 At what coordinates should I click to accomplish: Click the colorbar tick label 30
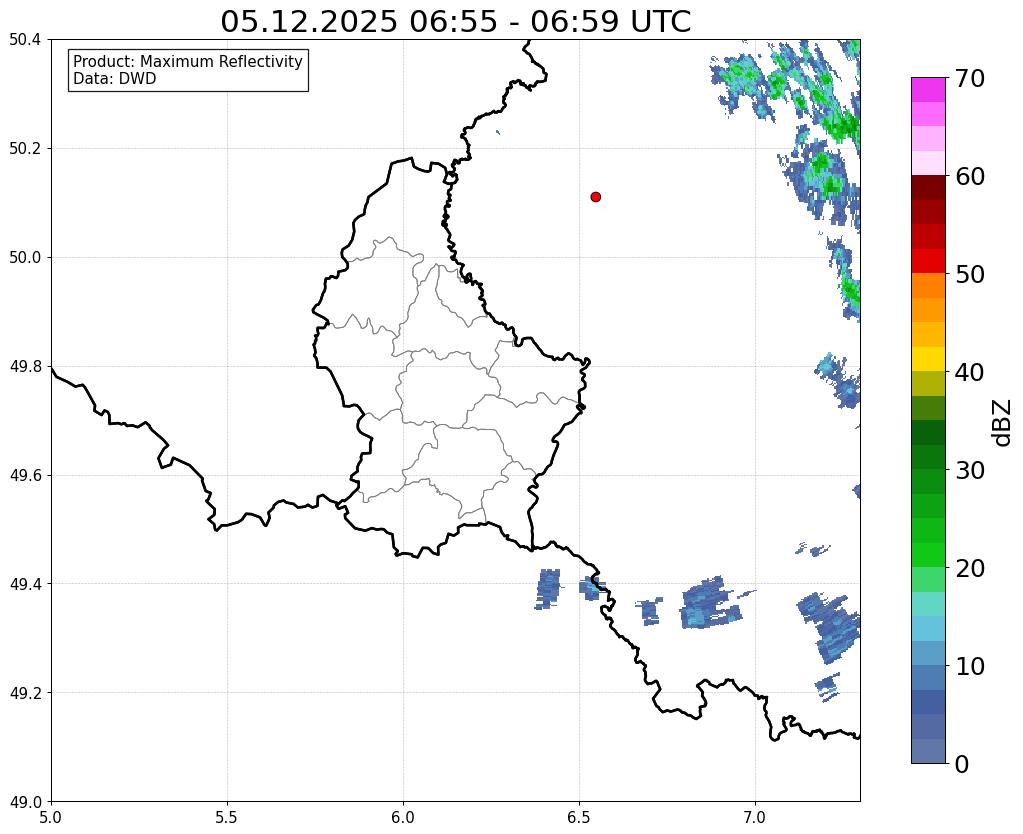pos(970,470)
